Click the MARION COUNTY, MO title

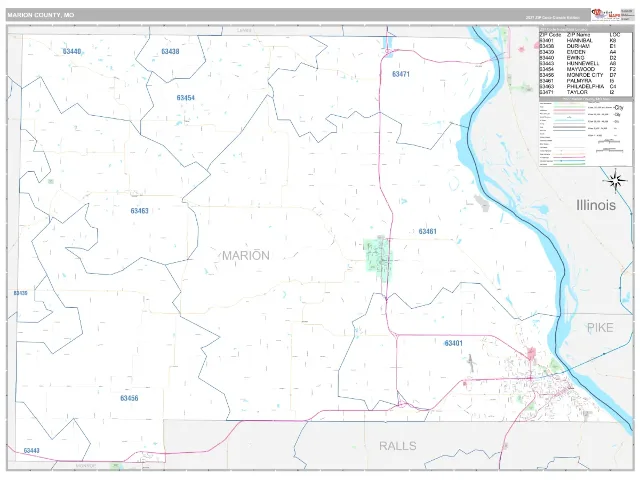[40, 15]
